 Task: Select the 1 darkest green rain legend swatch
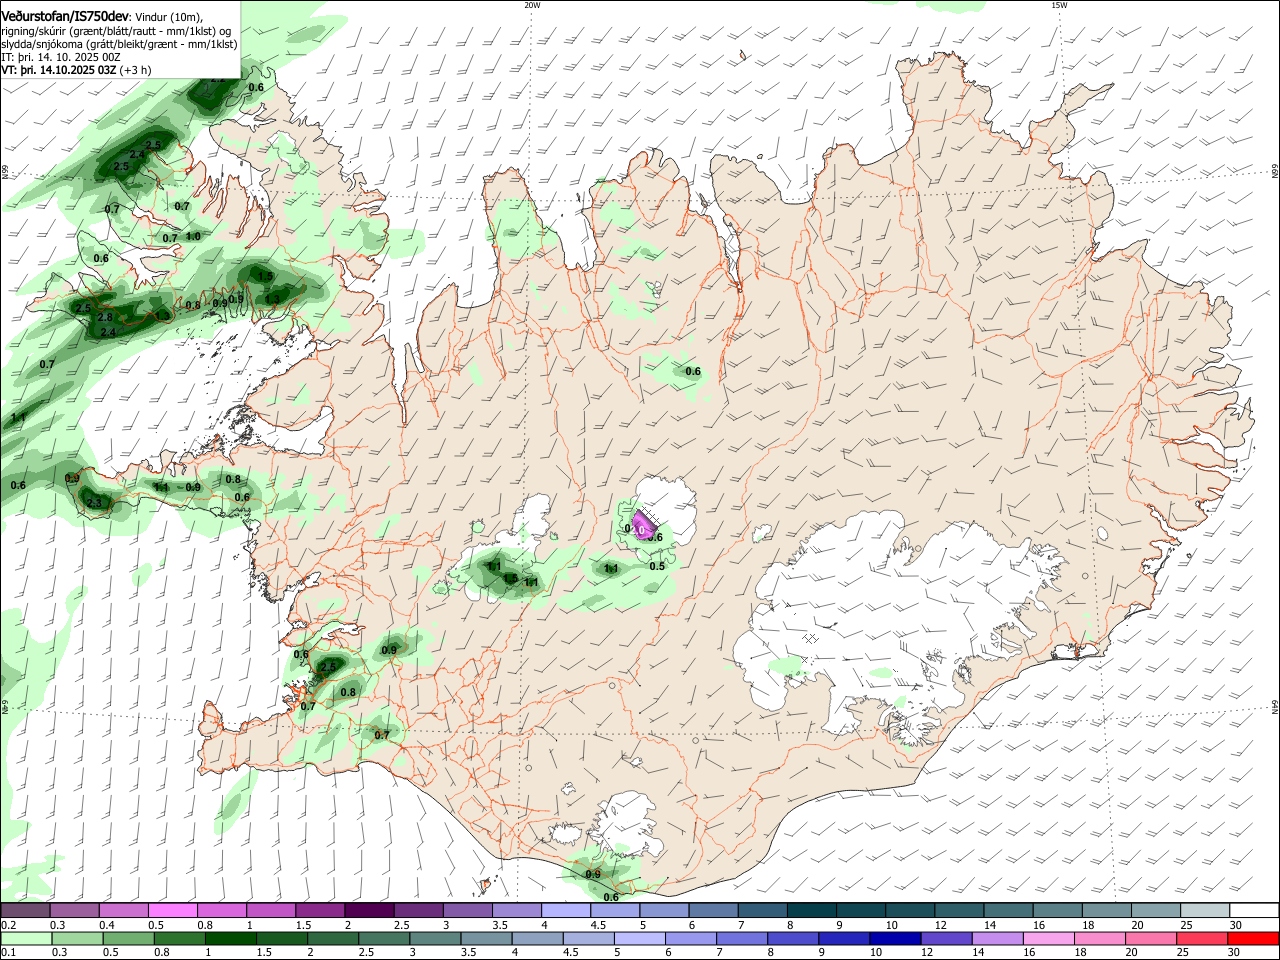[230, 938]
